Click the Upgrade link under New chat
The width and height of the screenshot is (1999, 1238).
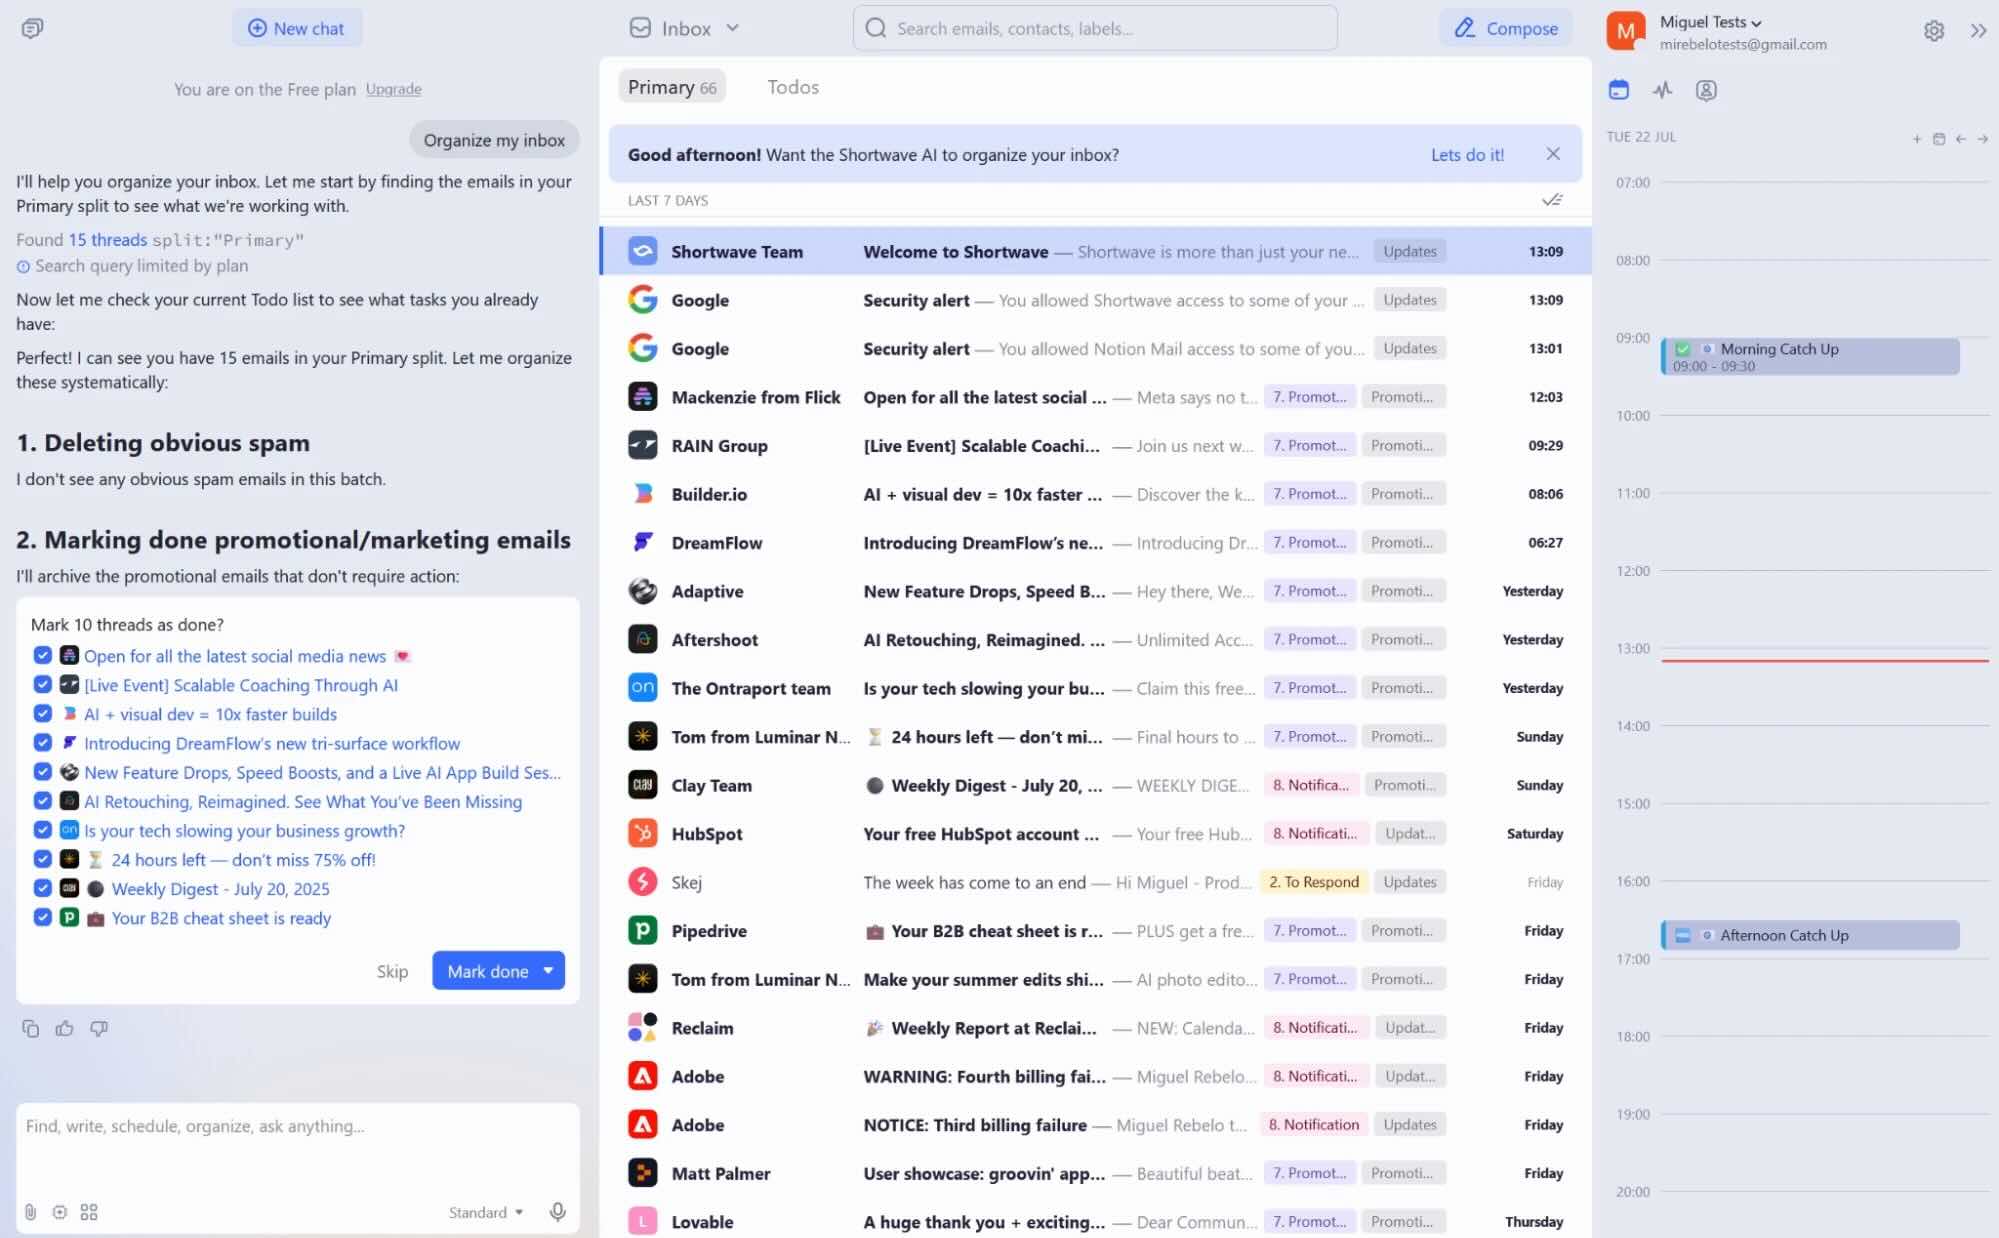[x=393, y=88]
